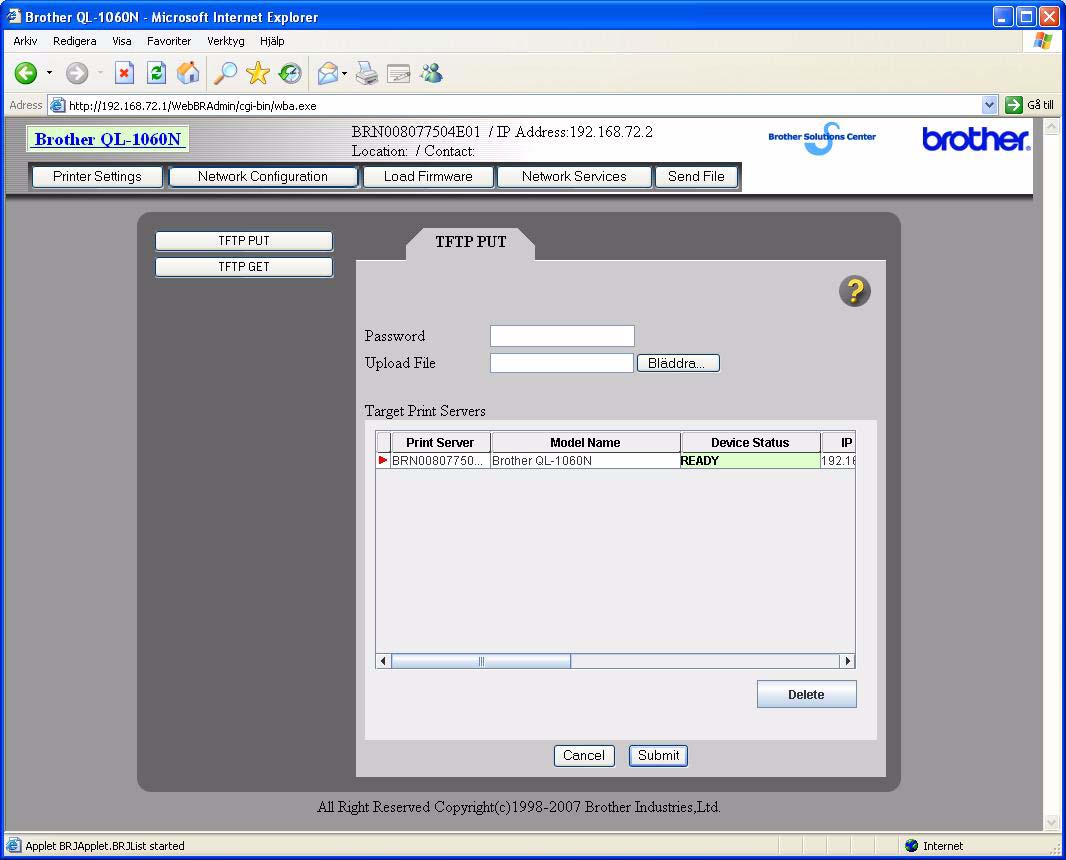The width and height of the screenshot is (1066, 860).
Task: Click the Internet zone globe icon
Action: pyautogui.click(x=912, y=845)
